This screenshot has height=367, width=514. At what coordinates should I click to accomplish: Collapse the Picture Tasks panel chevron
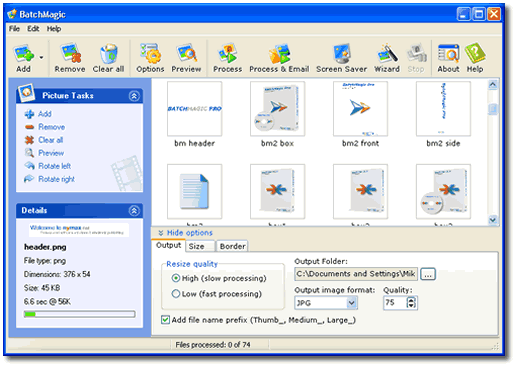pyautogui.click(x=134, y=96)
